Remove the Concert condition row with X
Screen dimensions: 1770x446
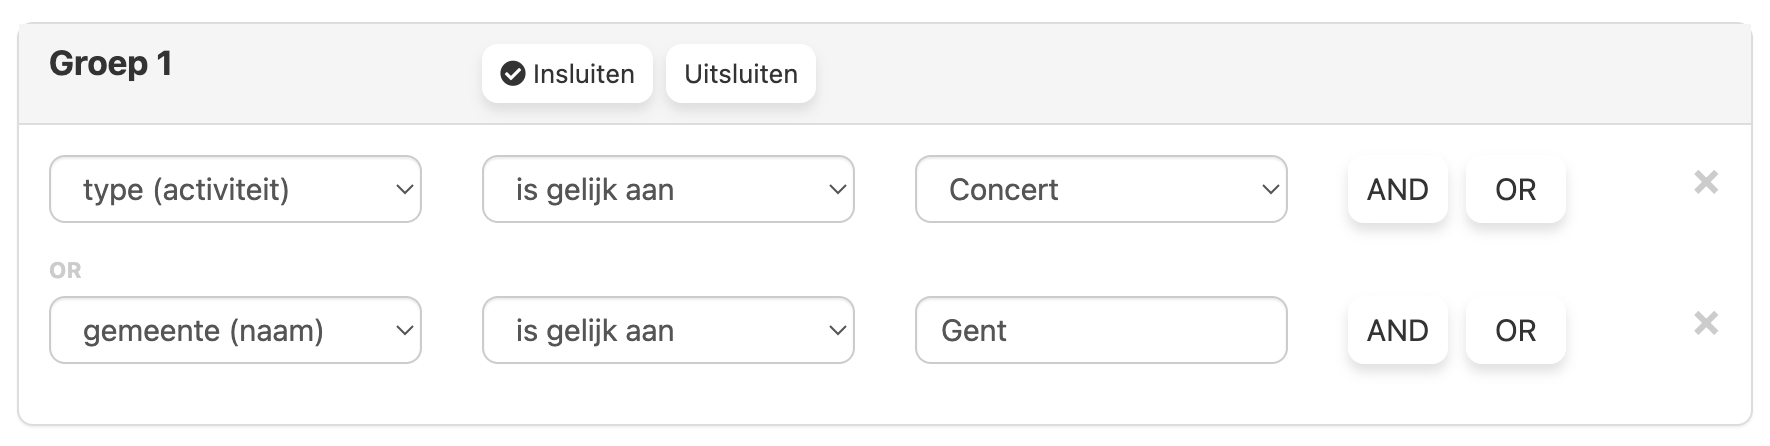tap(1706, 182)
